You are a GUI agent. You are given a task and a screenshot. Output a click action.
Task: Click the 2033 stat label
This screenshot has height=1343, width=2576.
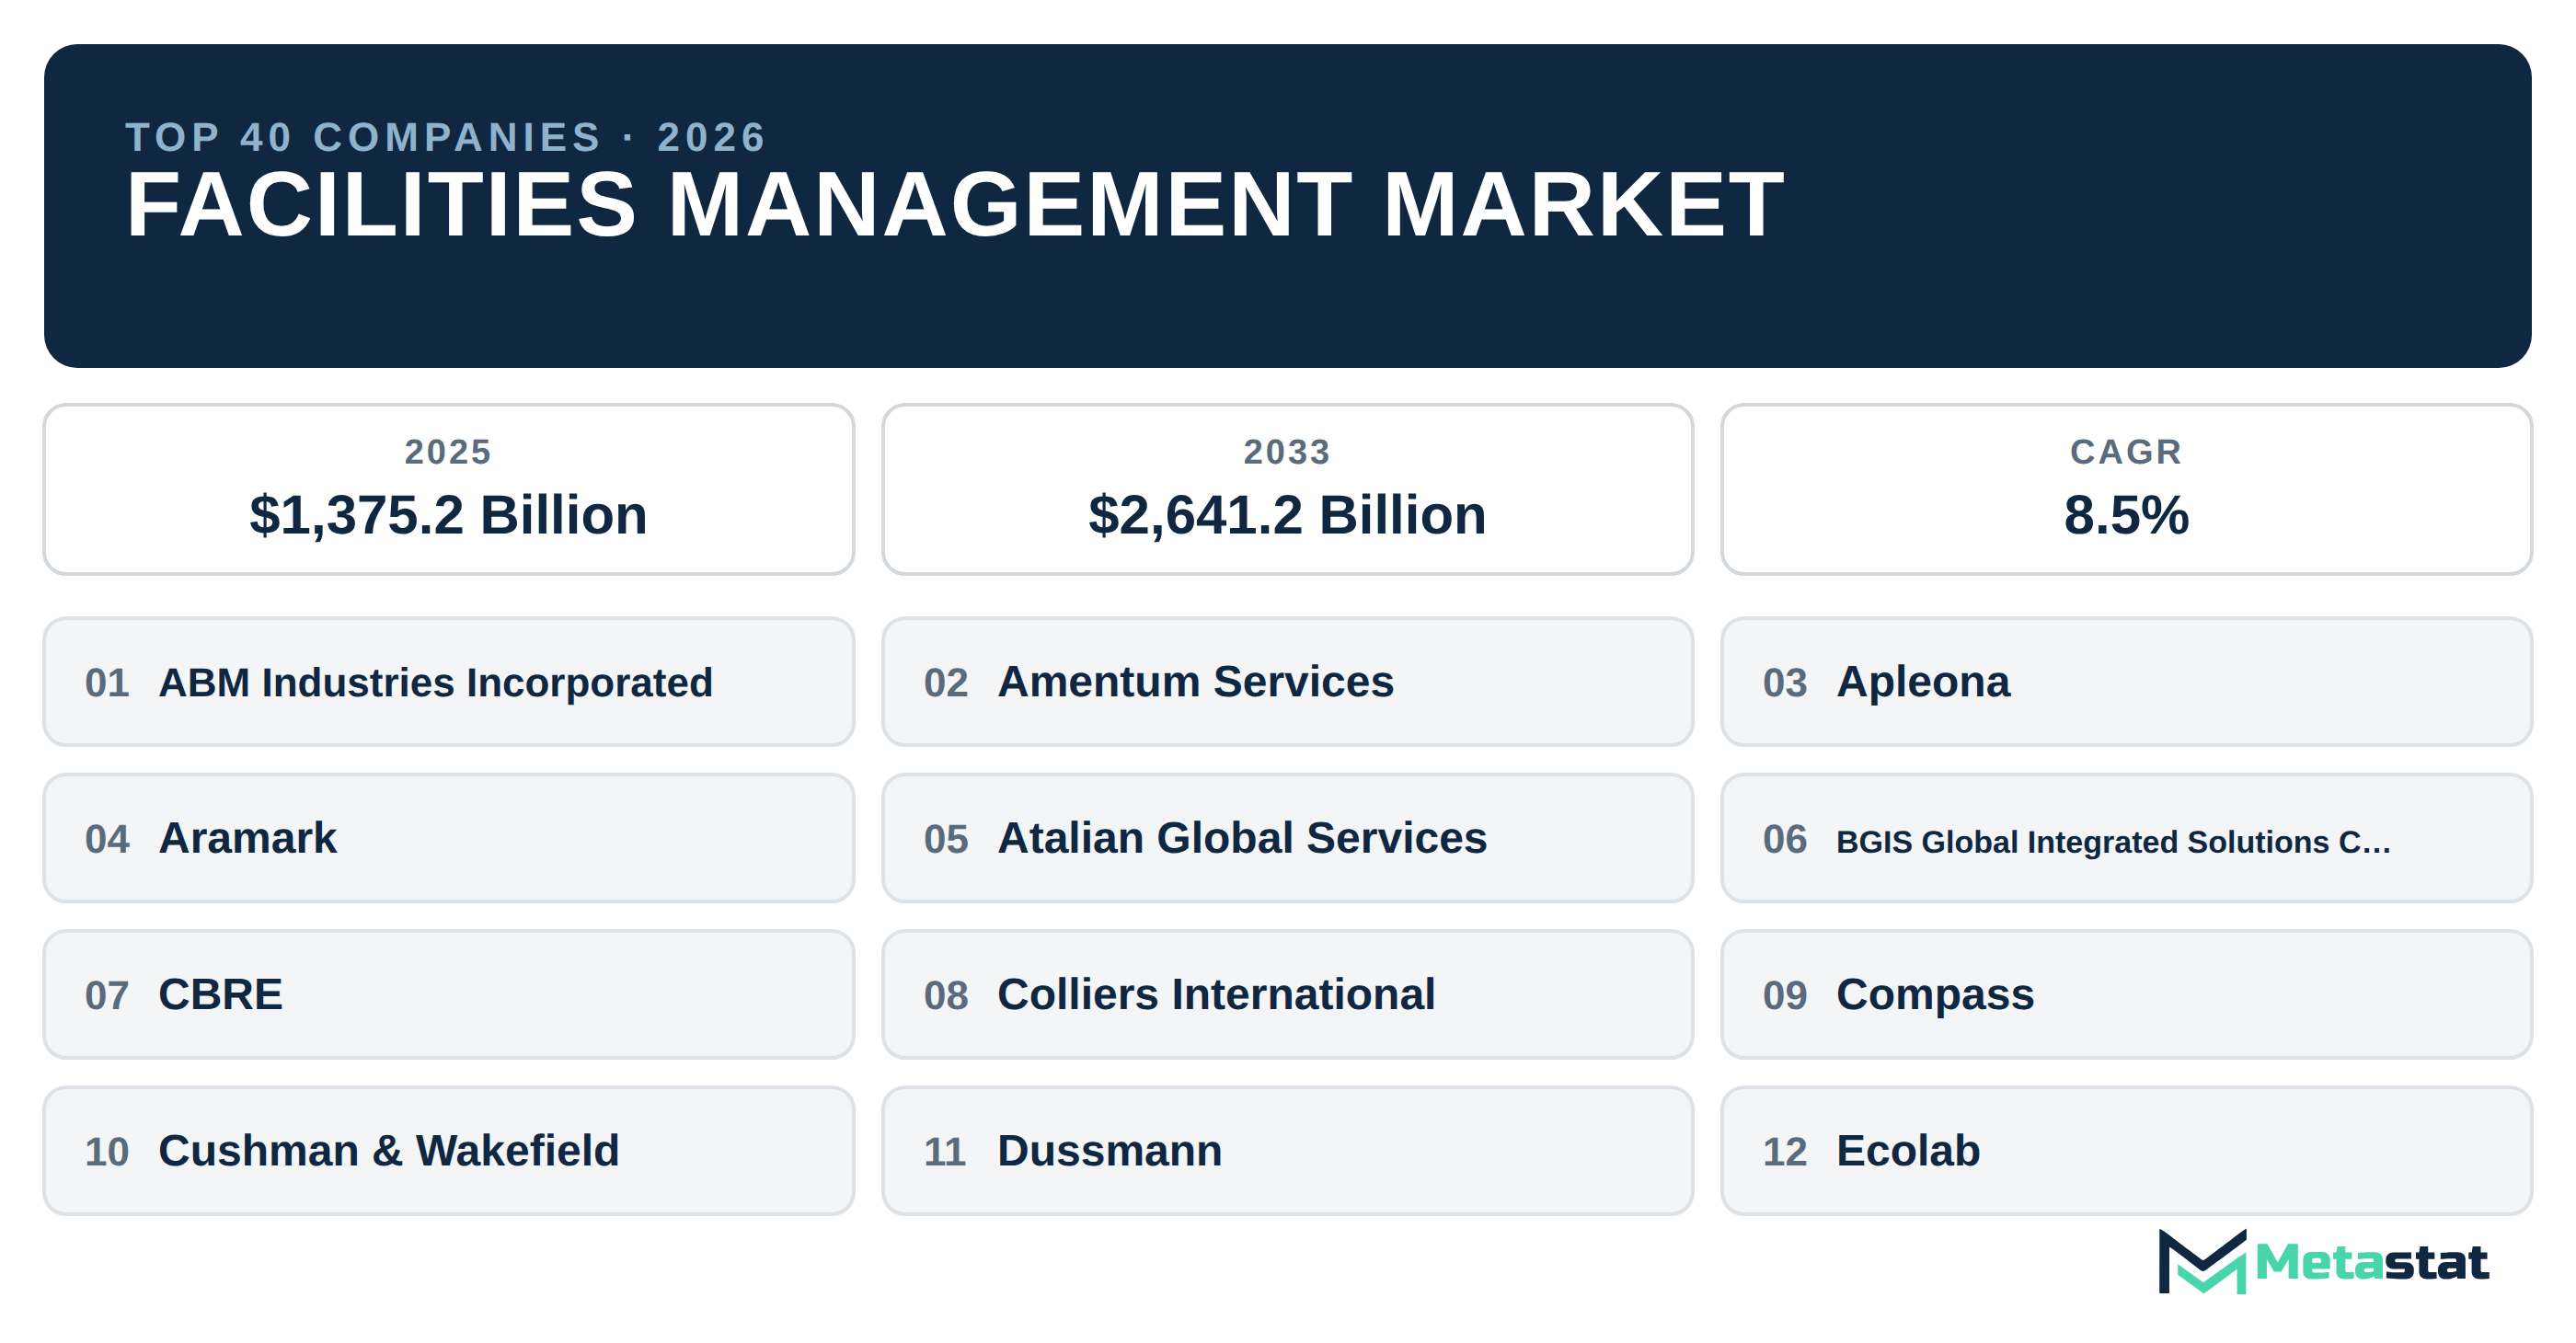click(1287, 452)
